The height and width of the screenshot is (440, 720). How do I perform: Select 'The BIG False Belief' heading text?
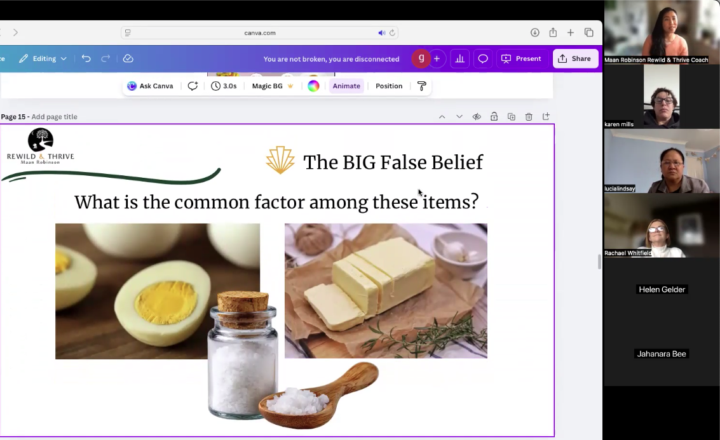coord(393,162)
